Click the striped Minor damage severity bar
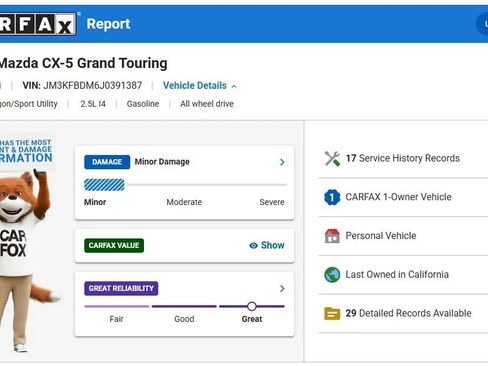 click(104, 185)
